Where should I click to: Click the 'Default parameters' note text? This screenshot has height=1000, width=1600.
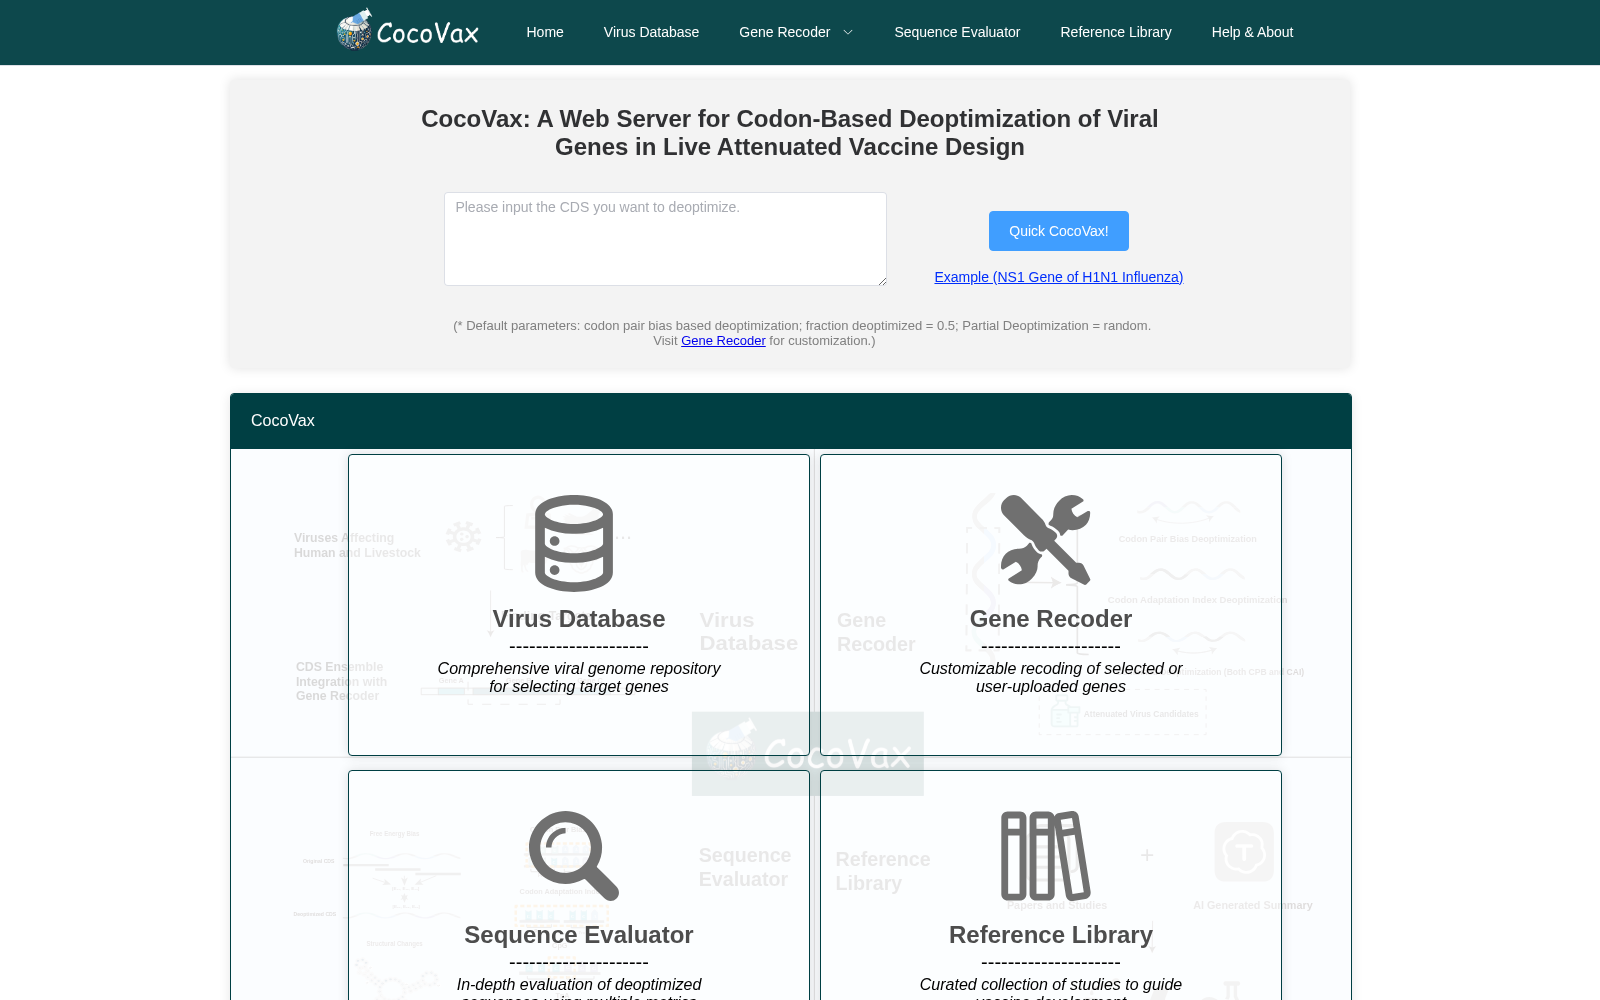pos(802,333)
